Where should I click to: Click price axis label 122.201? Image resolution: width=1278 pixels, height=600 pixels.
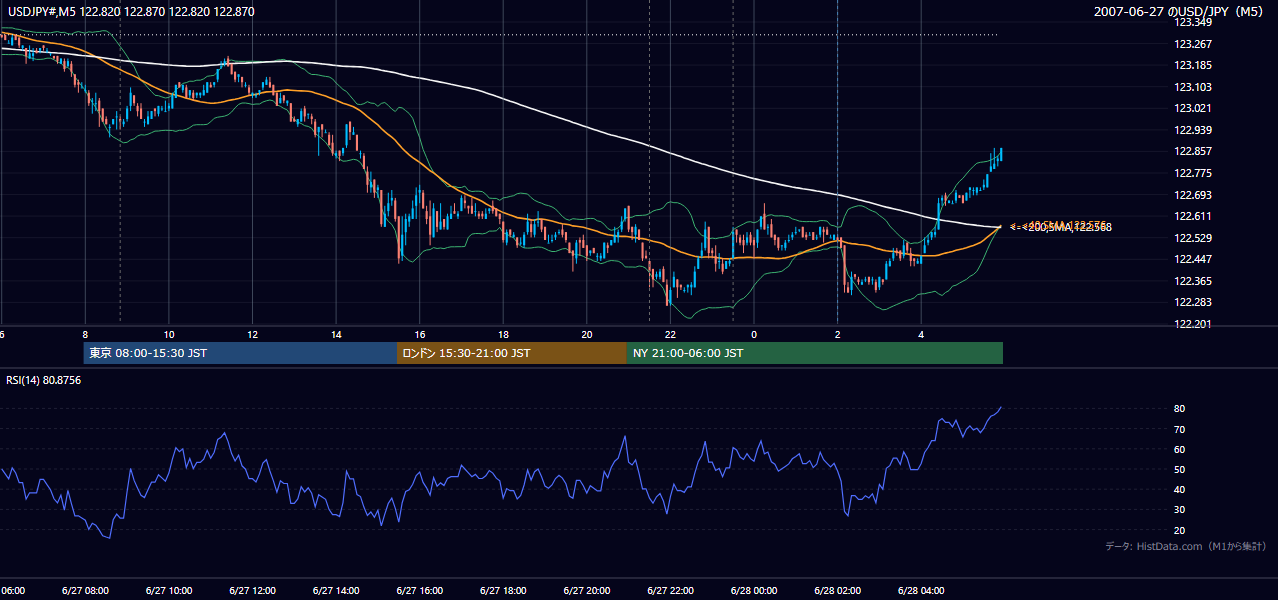point(1193,324)
